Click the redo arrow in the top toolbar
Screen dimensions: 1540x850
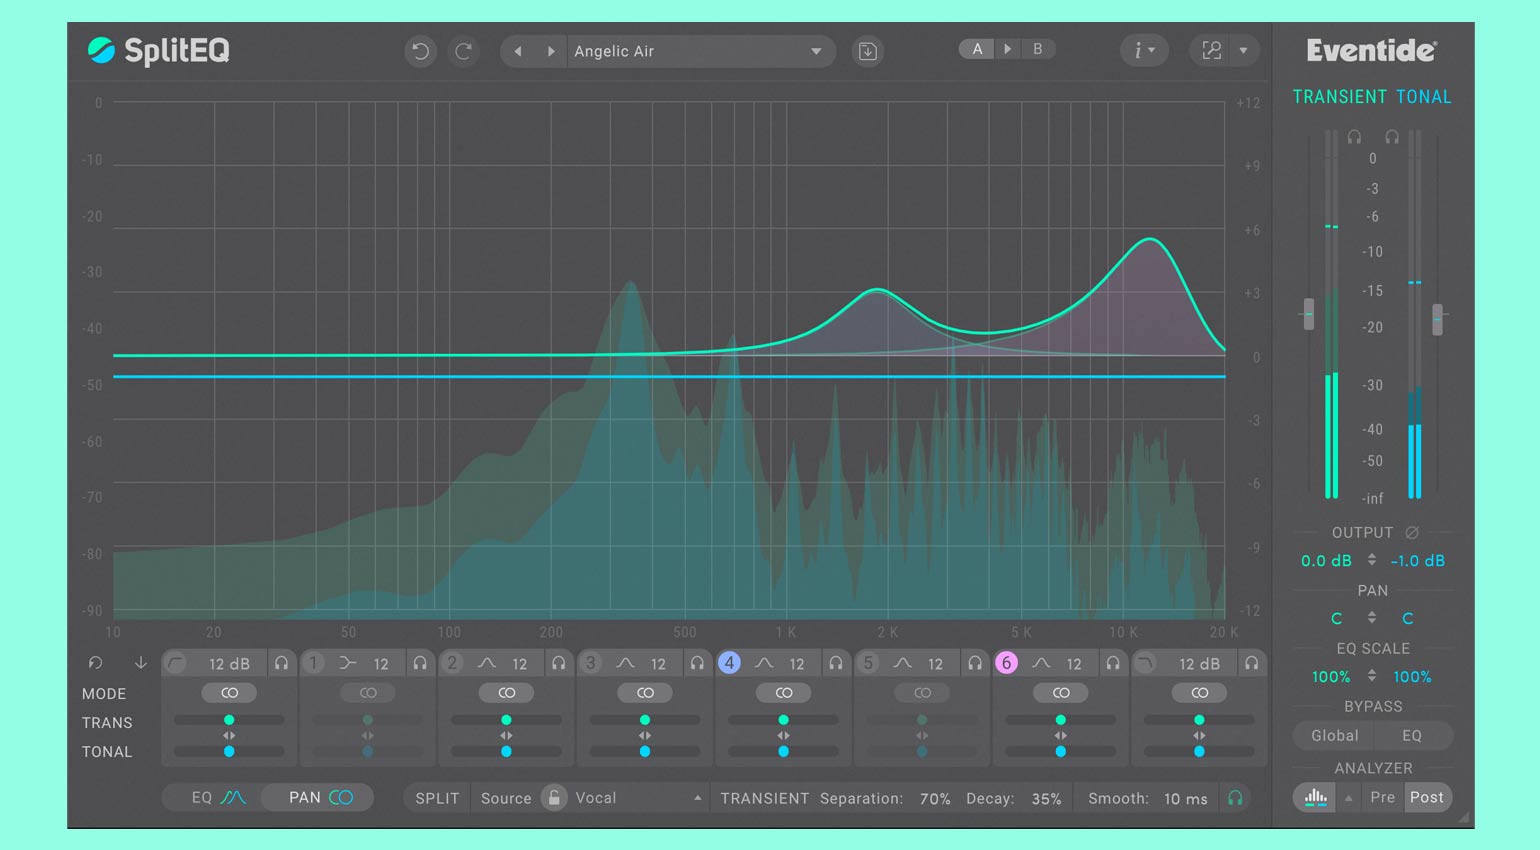click(x=463, y=51)
